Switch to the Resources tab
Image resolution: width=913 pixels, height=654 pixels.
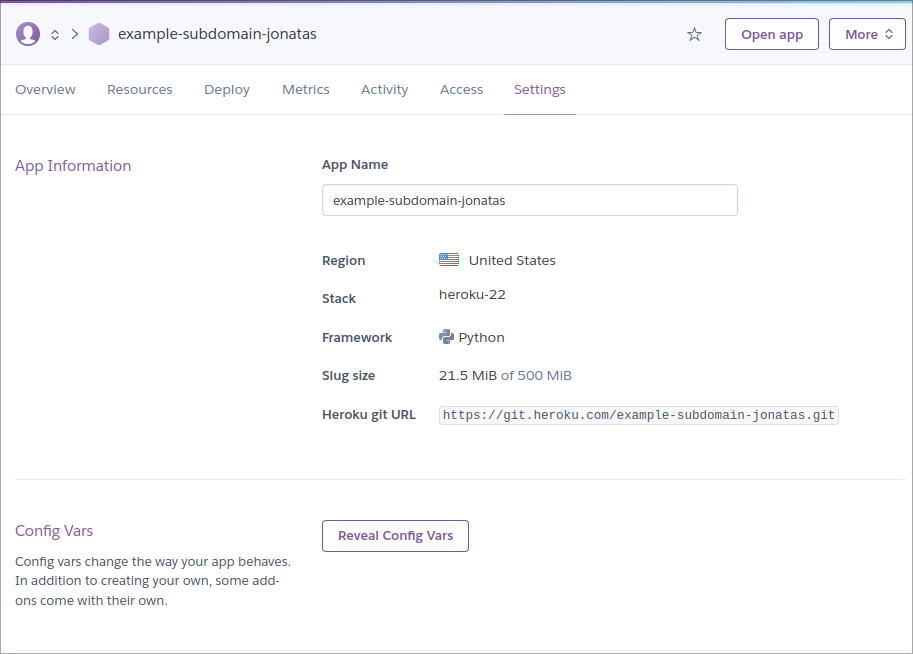point(140,90)
